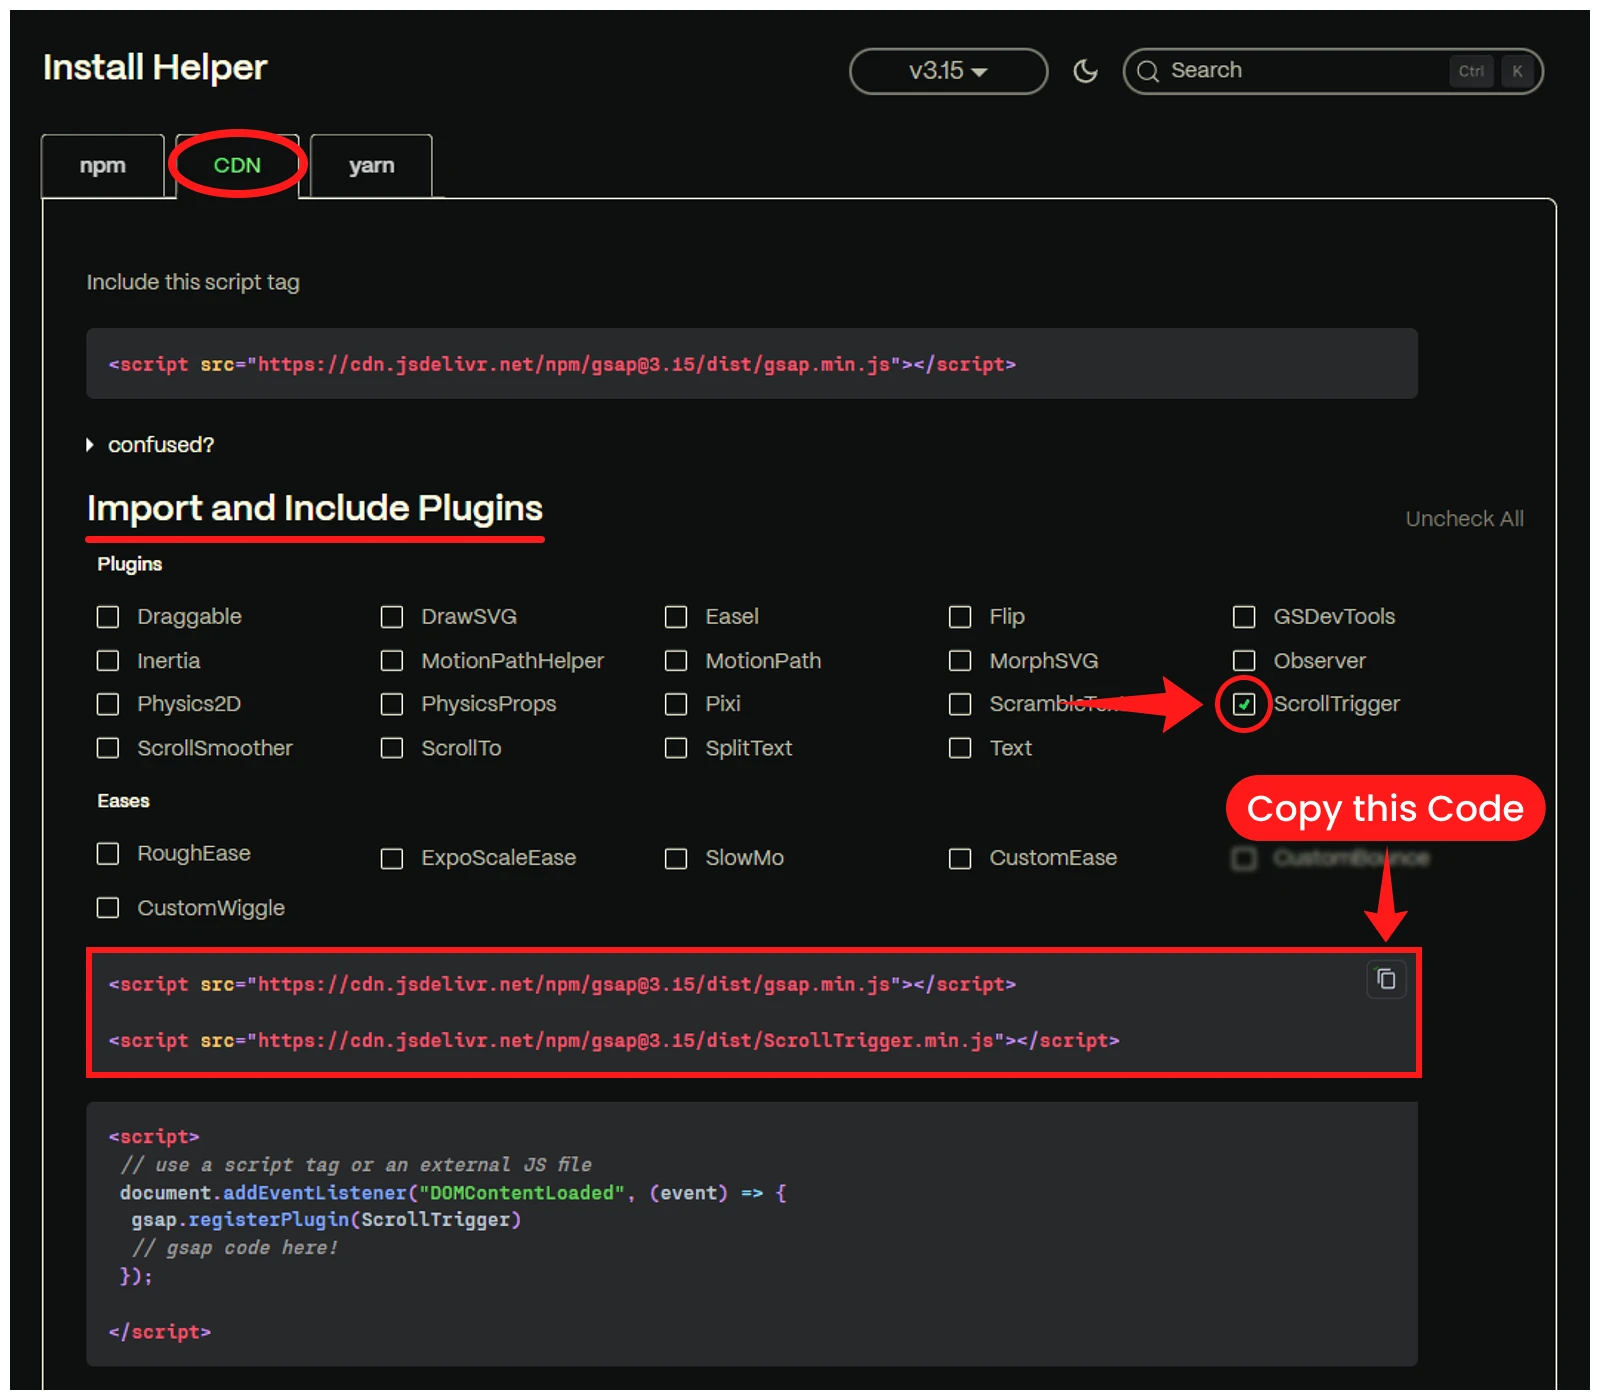Image resolution: width=1600 pixels, height=1400 pixels.
Task: Enable the ScrollSmoother checkbox
Action: 108,748
